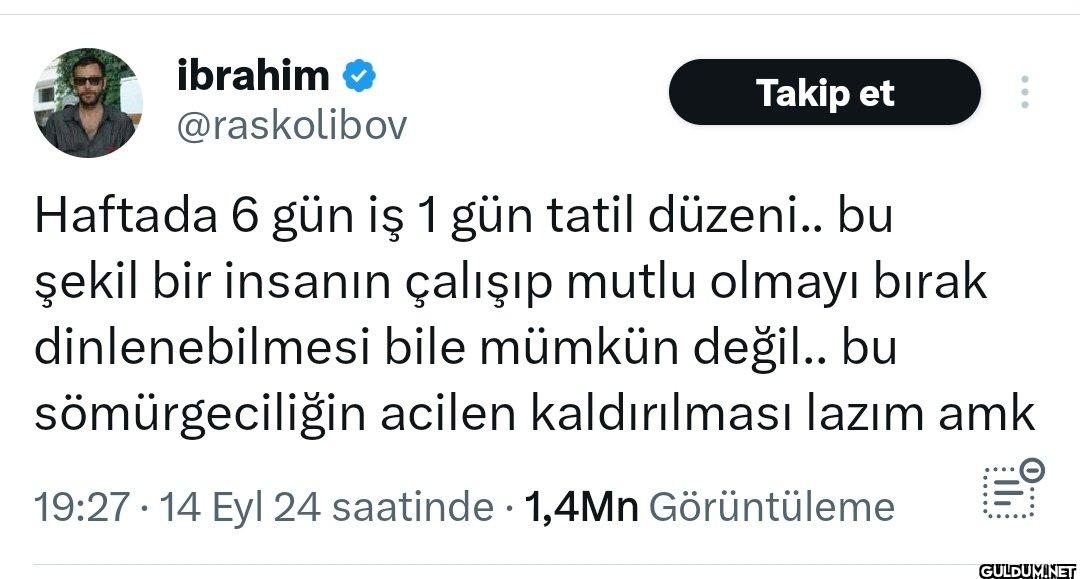
Task: Open ibrahim's profile picture
Action: point(87,103)
